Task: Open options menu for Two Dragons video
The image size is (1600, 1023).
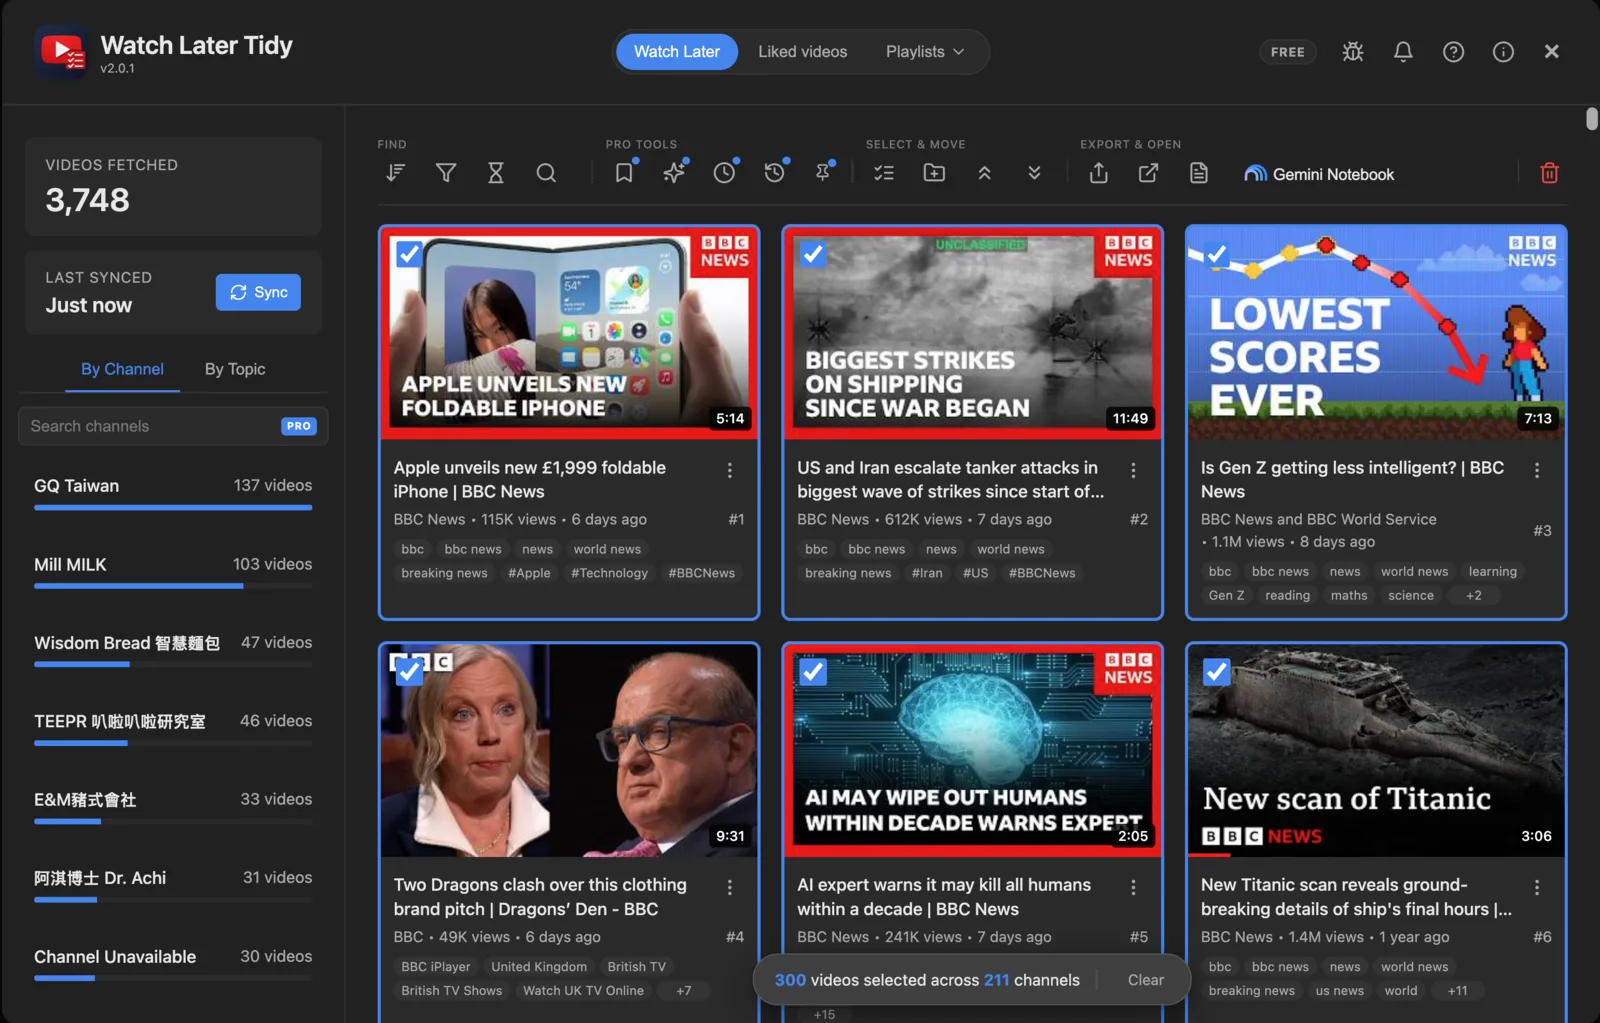Action: pyautogui.click(x=730, y=887)
